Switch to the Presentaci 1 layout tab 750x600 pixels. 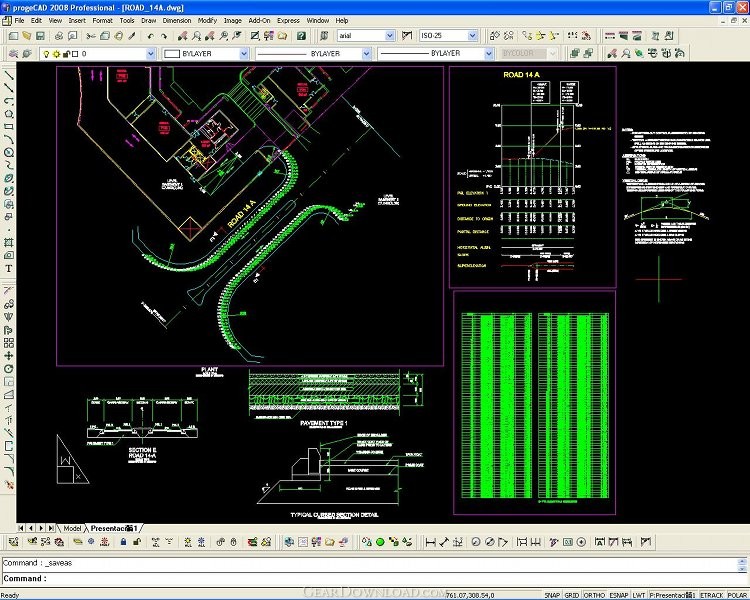(x=114, y=528)
